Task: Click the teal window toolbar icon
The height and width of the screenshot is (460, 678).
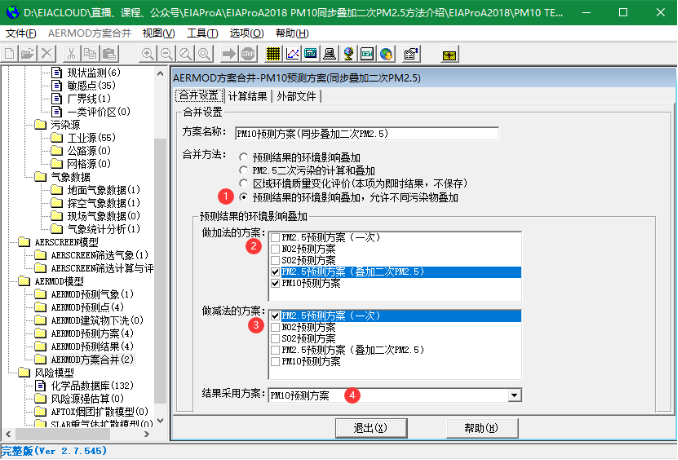Action: 310,54
